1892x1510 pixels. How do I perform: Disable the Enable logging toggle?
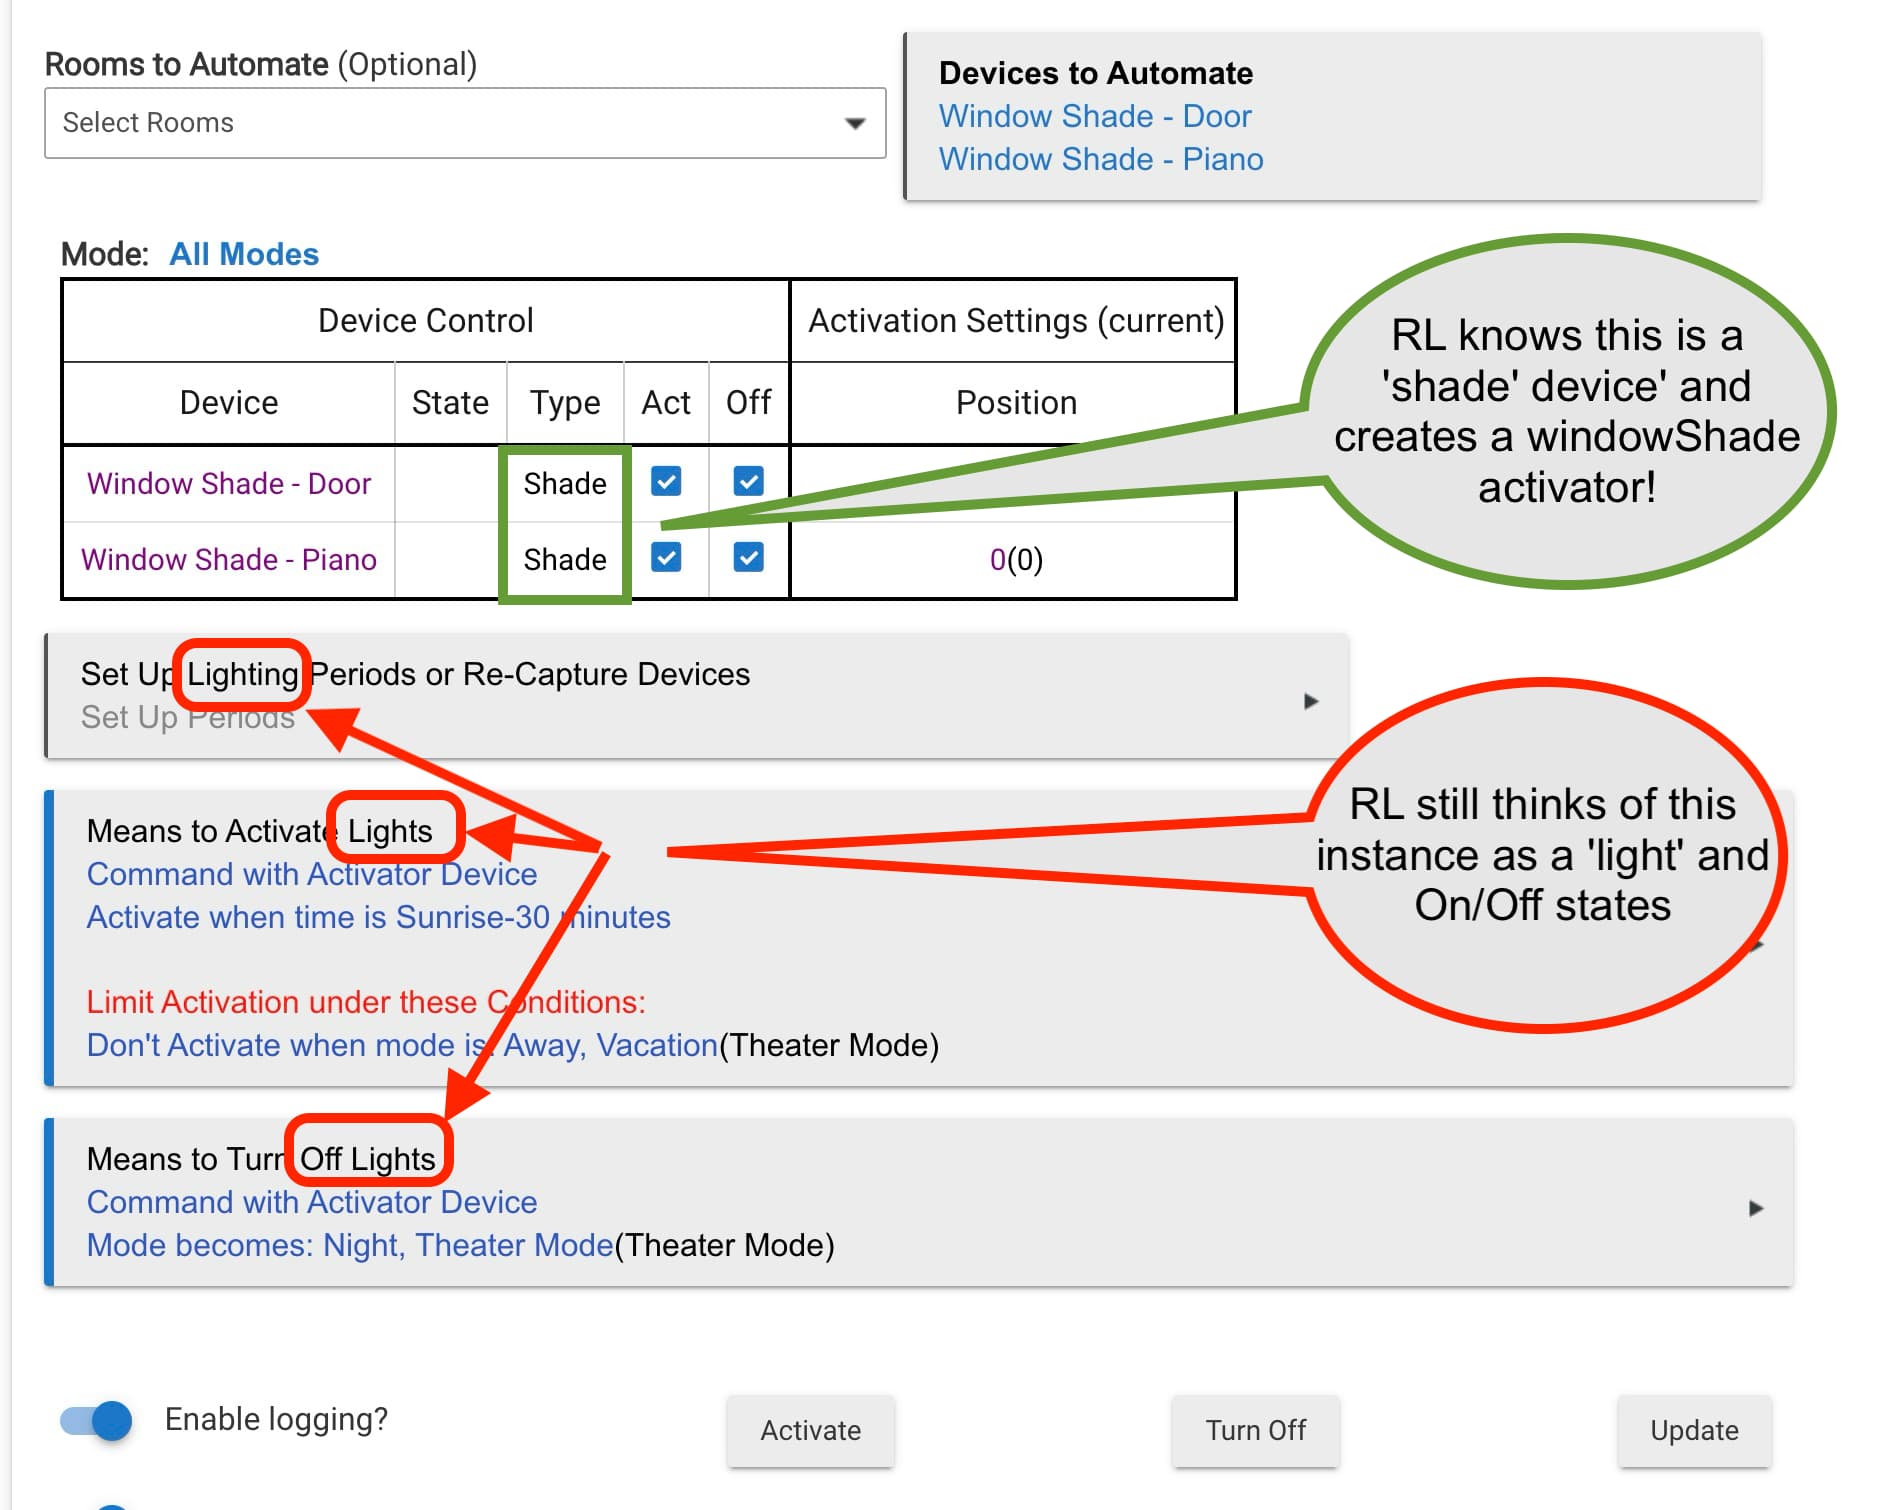click(x=96, y=1420)
